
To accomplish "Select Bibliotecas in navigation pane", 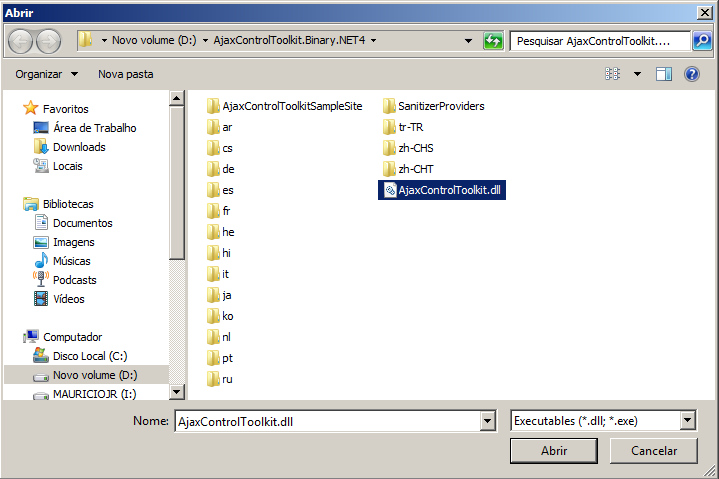I will 58,204.
